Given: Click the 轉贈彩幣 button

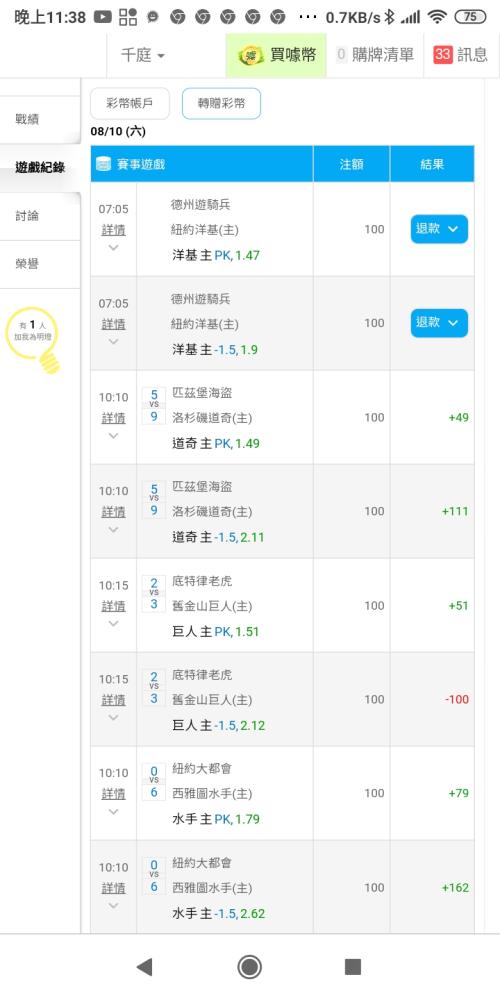Looking at the screenshot, I should (x=221, y=103).
